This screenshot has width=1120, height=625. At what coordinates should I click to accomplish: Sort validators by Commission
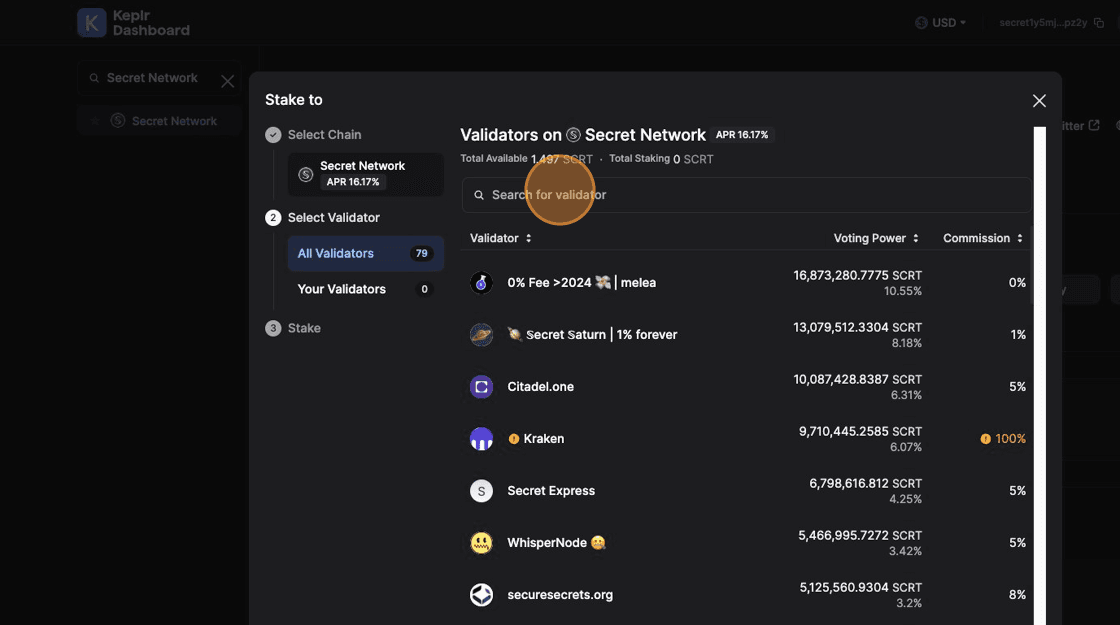tap(983, 238)
